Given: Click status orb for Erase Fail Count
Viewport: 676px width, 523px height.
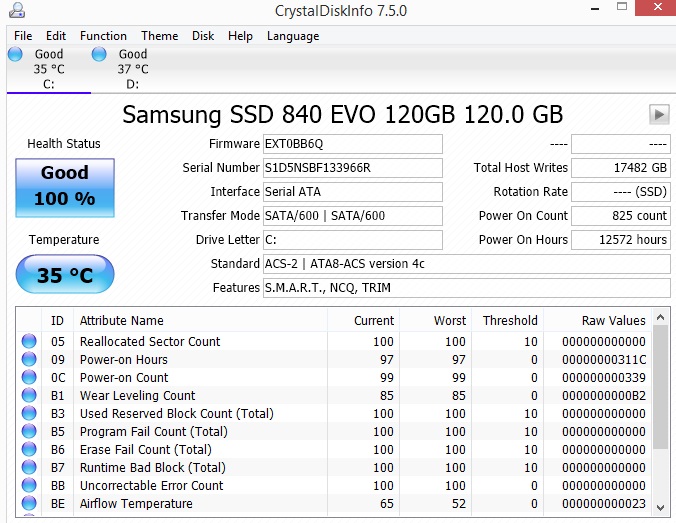Looking at the screenshot, I should pyautogui.click(x=29, y=449).
